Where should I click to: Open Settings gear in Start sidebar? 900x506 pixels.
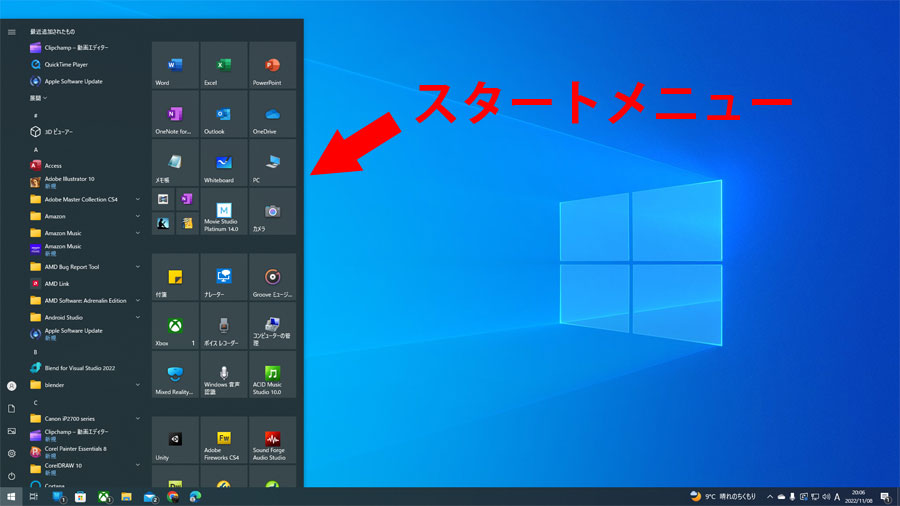(11, 453)
